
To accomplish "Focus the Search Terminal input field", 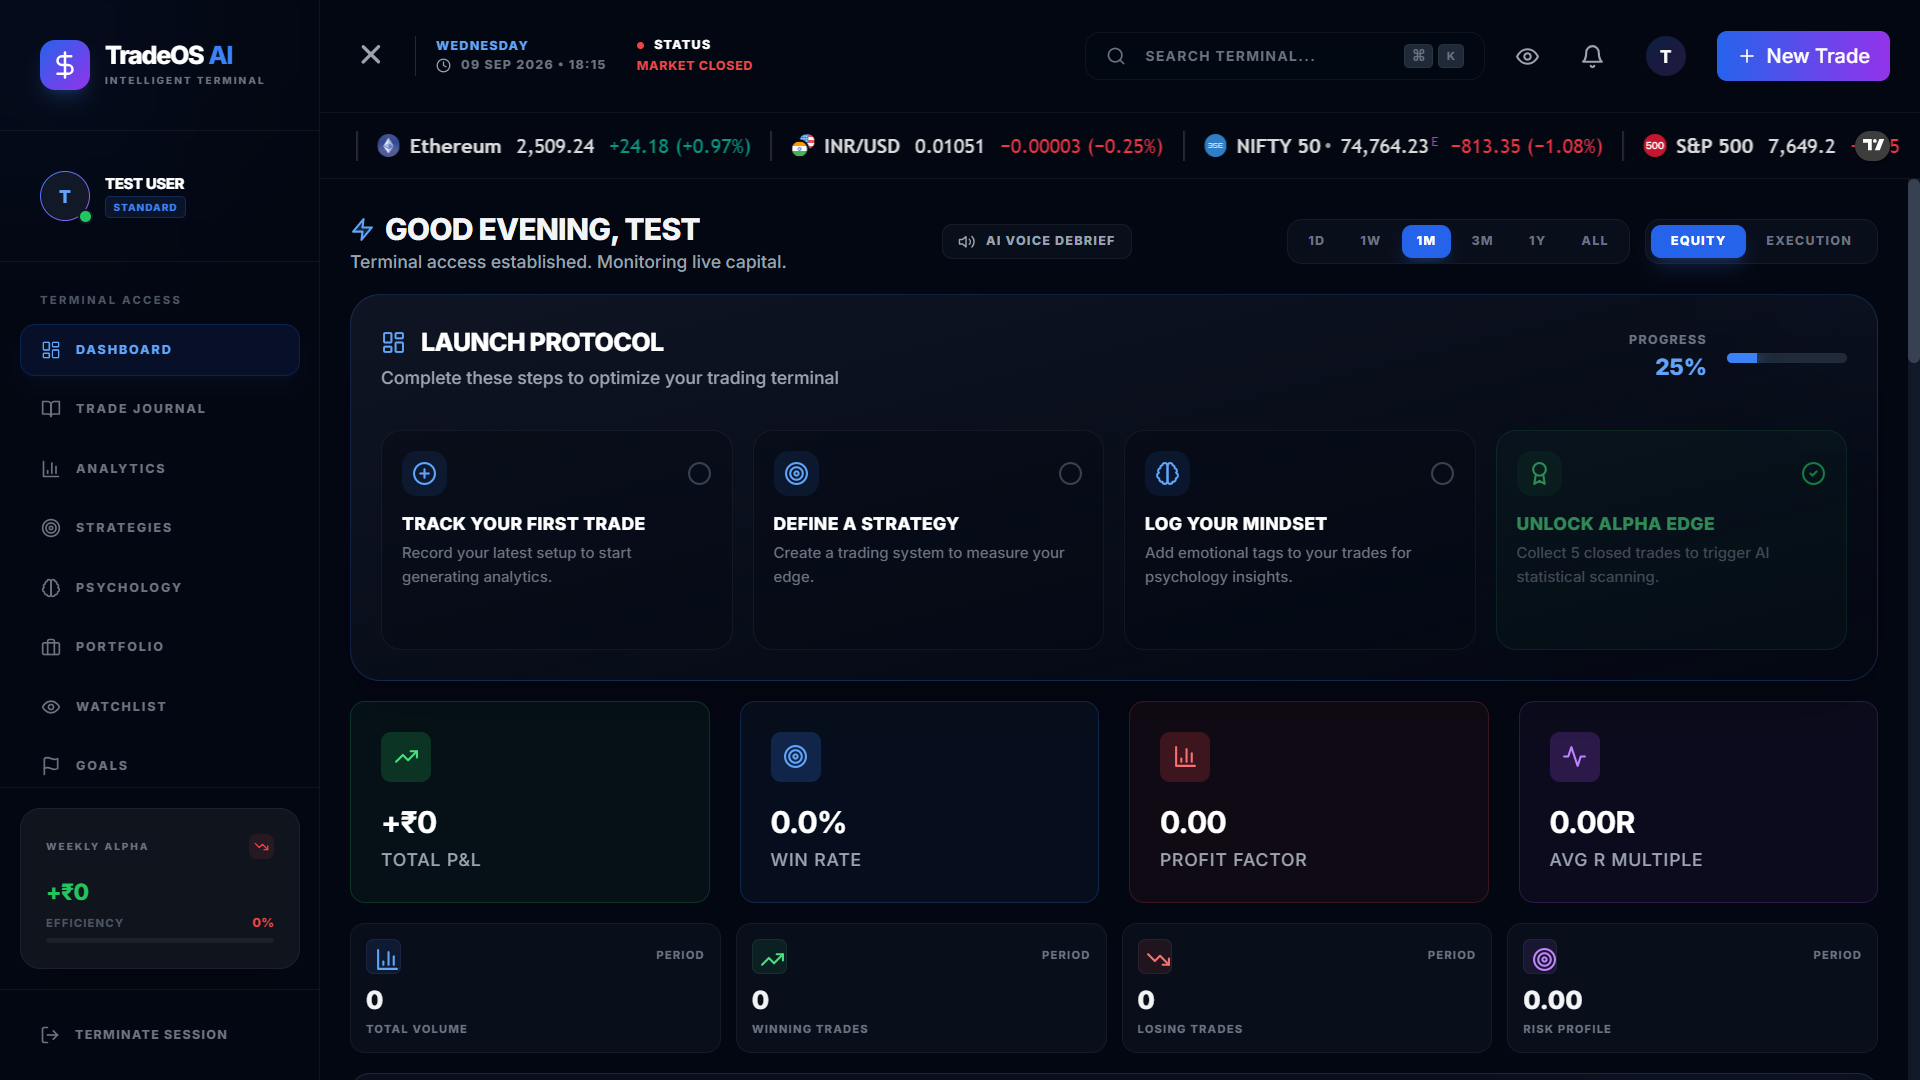I will point(1285,56).
